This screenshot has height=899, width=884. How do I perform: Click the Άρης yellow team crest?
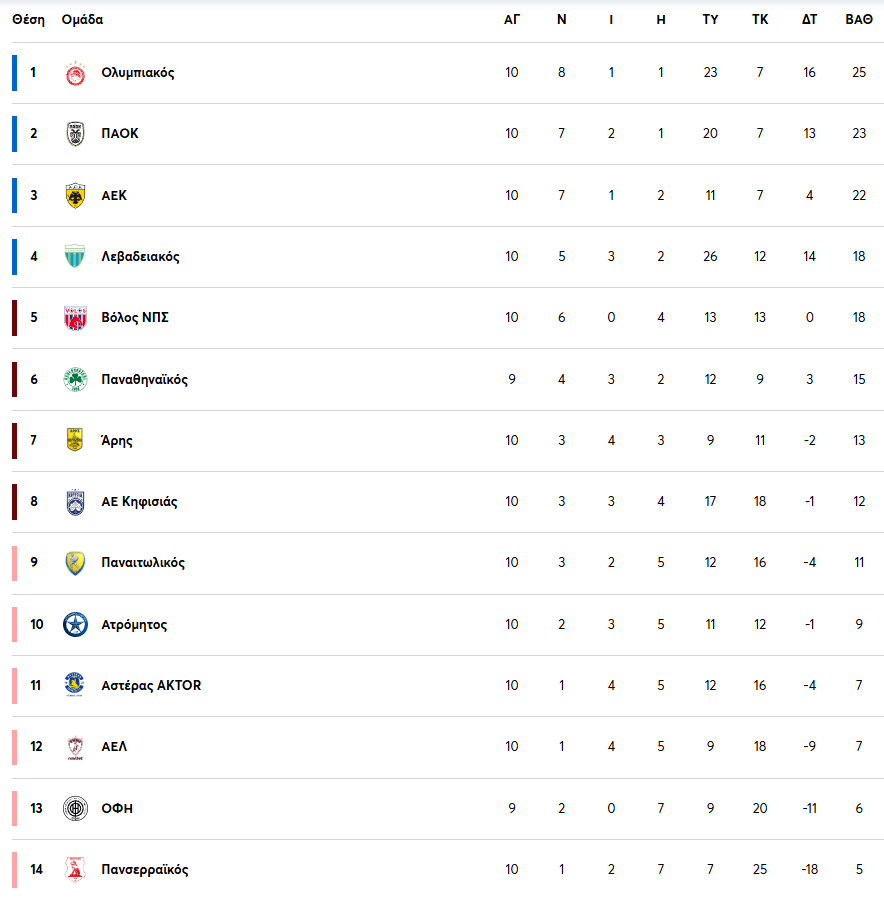click(x=75, y=441)
